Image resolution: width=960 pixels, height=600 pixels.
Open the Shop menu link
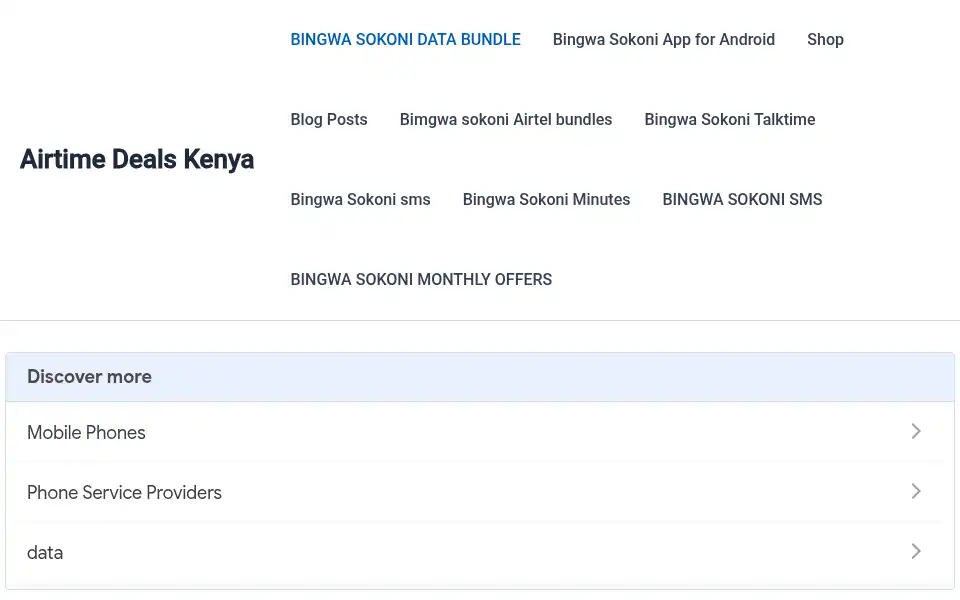825,40
